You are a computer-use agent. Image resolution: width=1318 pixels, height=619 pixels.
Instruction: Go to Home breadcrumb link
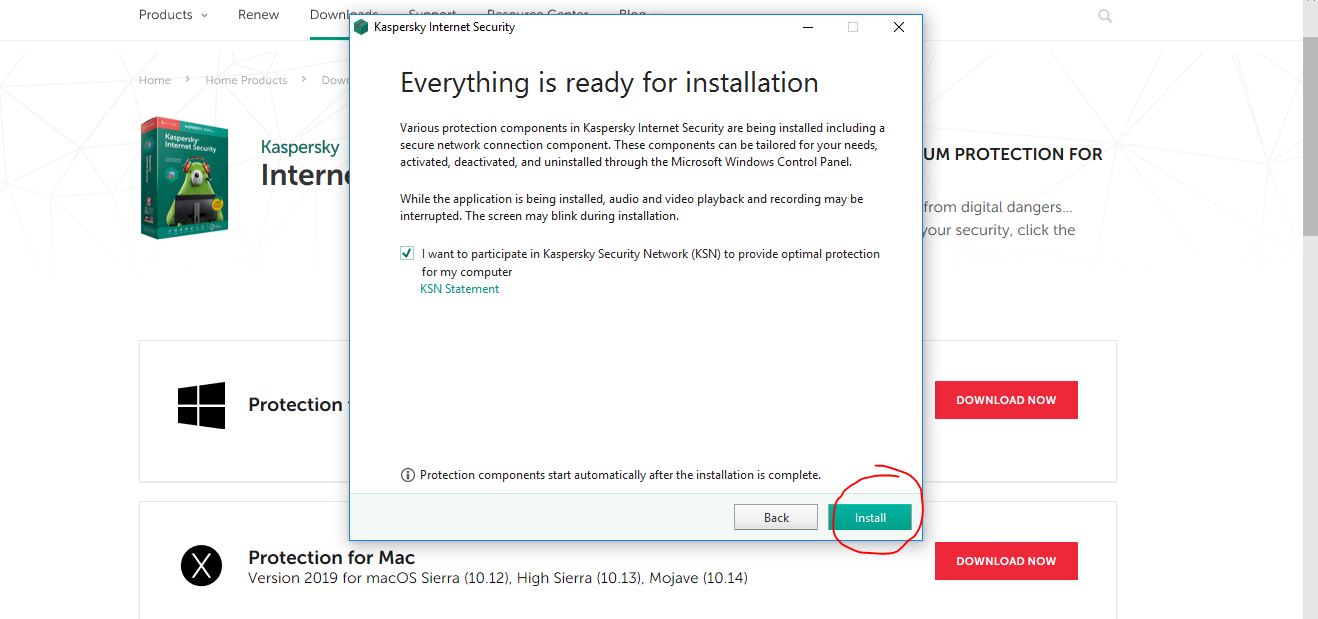155,80
